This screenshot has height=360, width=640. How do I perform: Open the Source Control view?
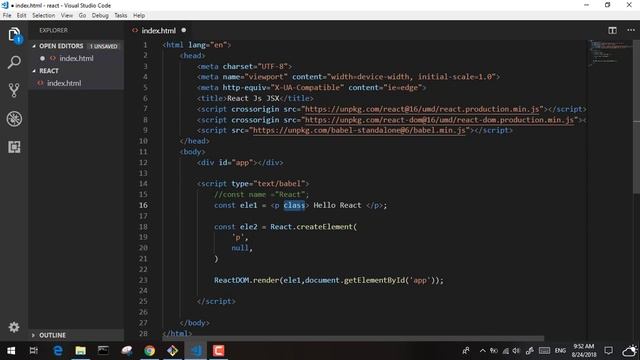point(14,90)
